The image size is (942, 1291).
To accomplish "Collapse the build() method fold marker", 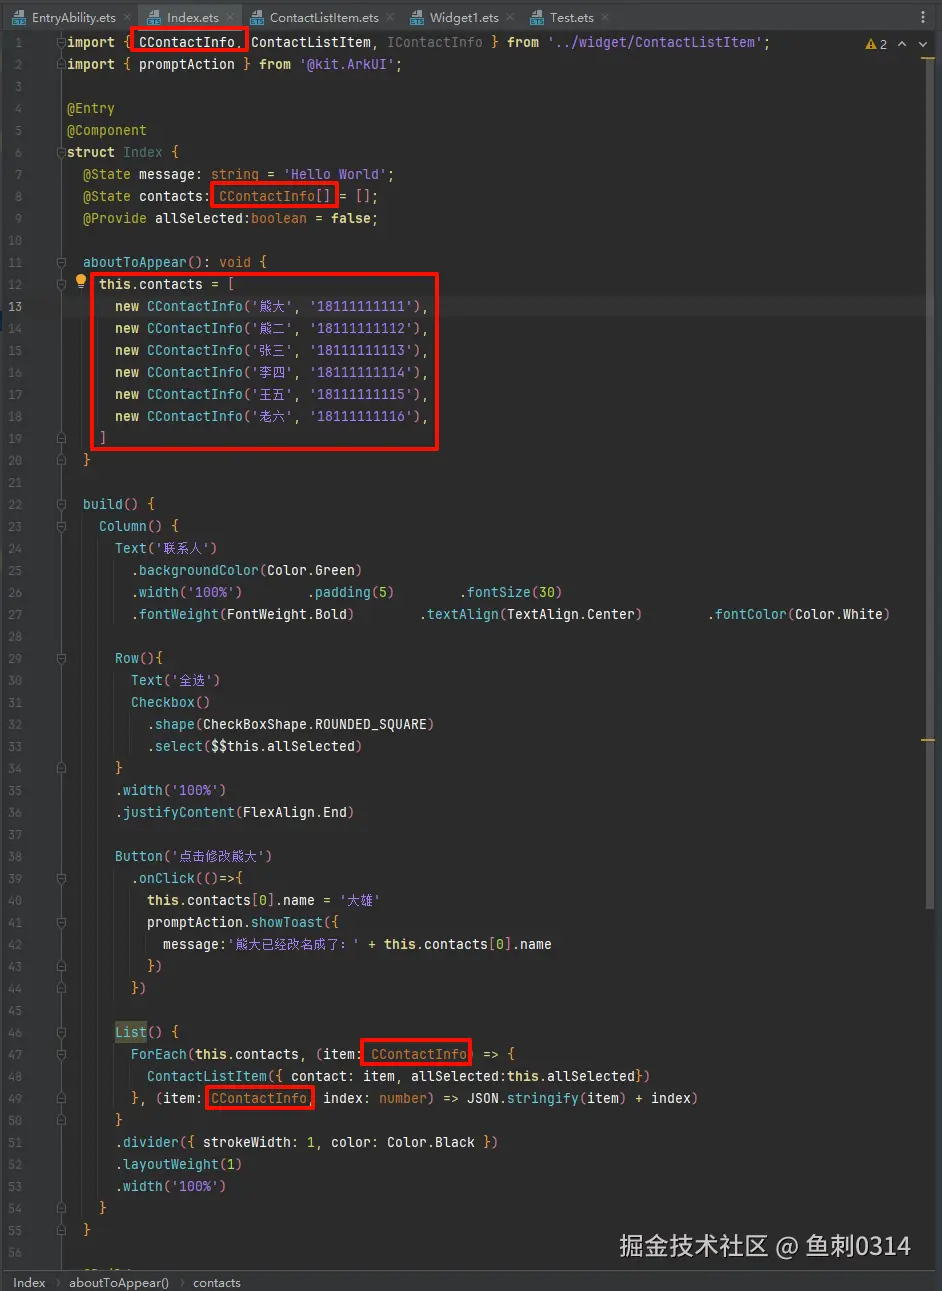I will click(62, 504).
